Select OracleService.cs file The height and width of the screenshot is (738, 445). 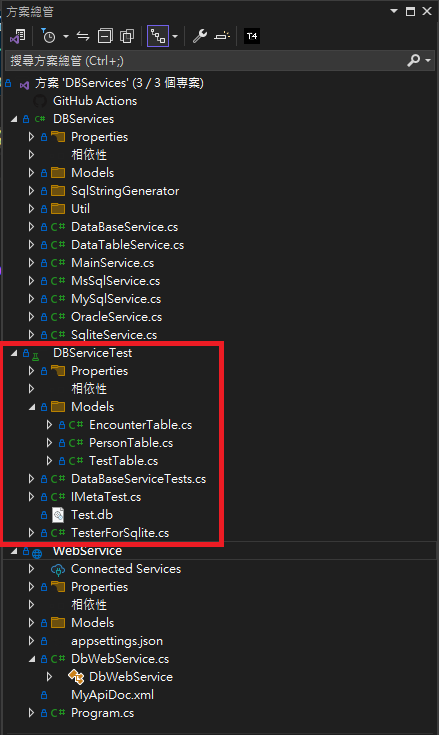pos(116,317)
